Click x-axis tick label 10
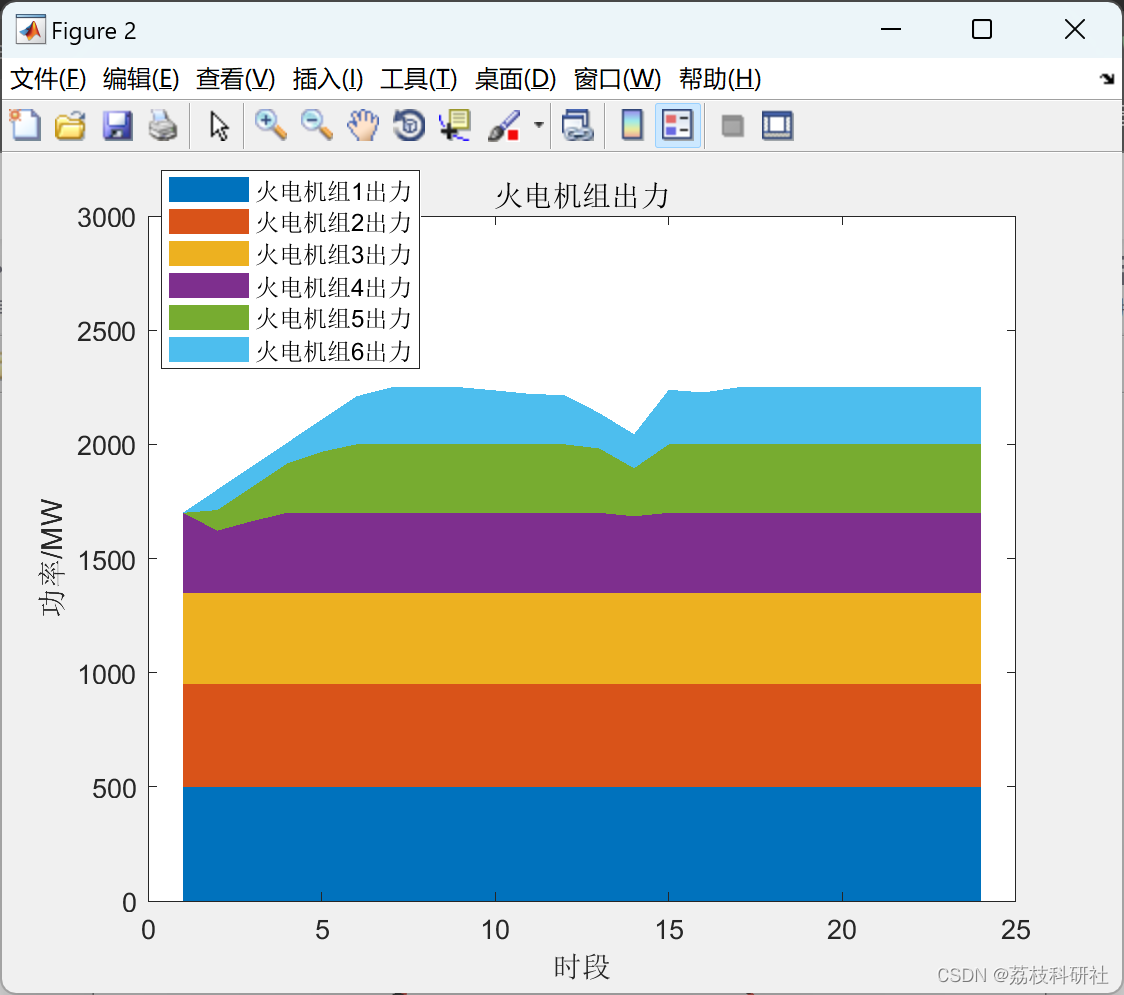 (495, 930)
